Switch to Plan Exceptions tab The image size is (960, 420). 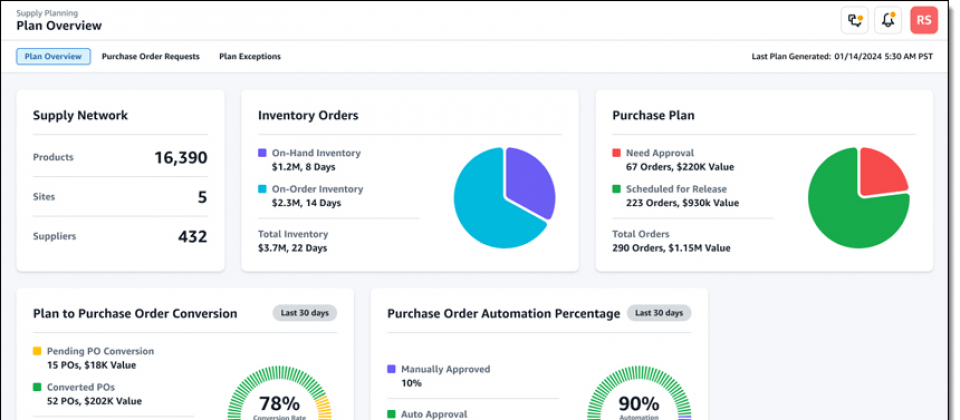tap(250, 56)
